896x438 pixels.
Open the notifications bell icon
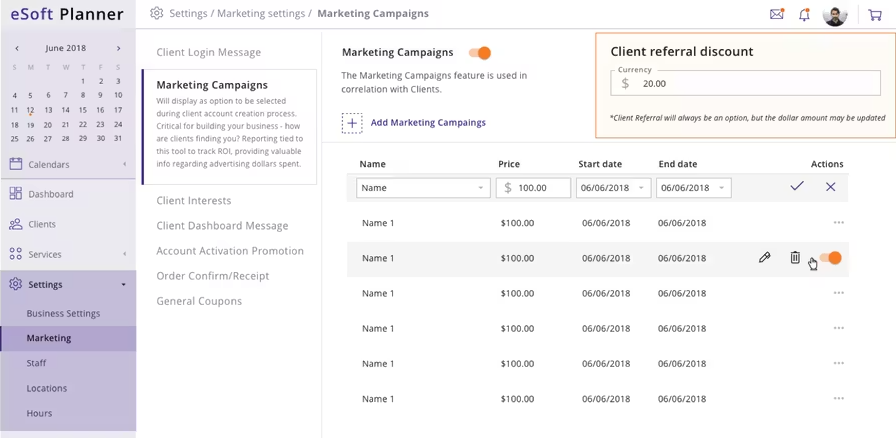(x=805, y=14)
